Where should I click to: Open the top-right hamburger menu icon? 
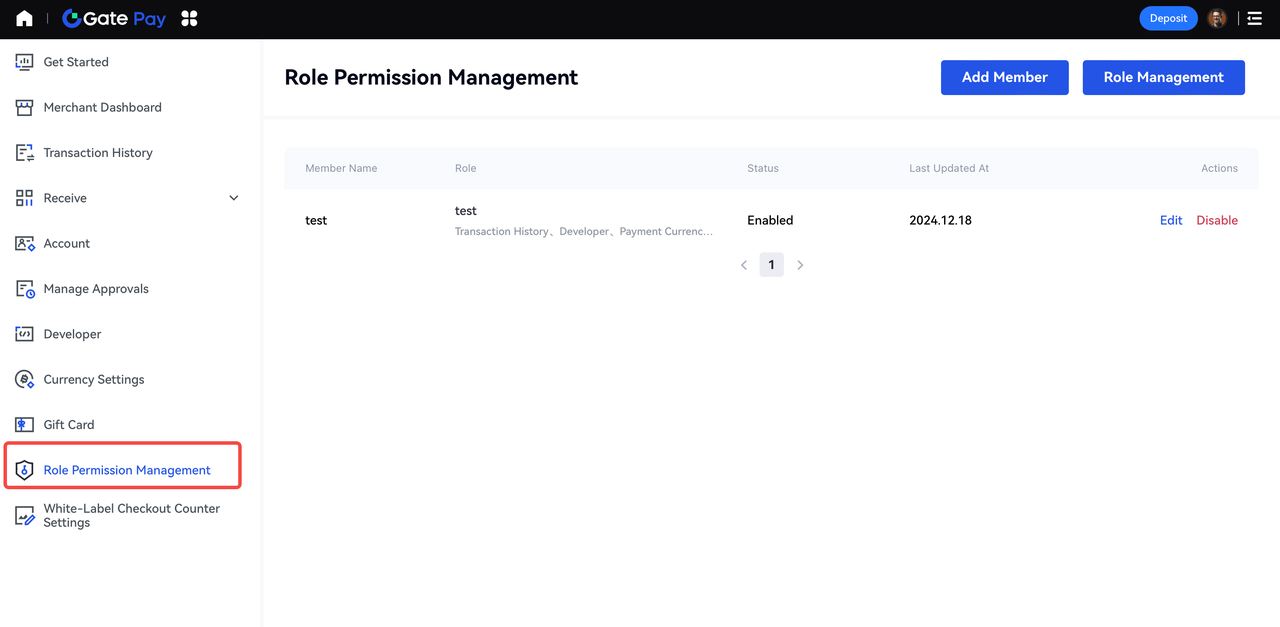1254,18
